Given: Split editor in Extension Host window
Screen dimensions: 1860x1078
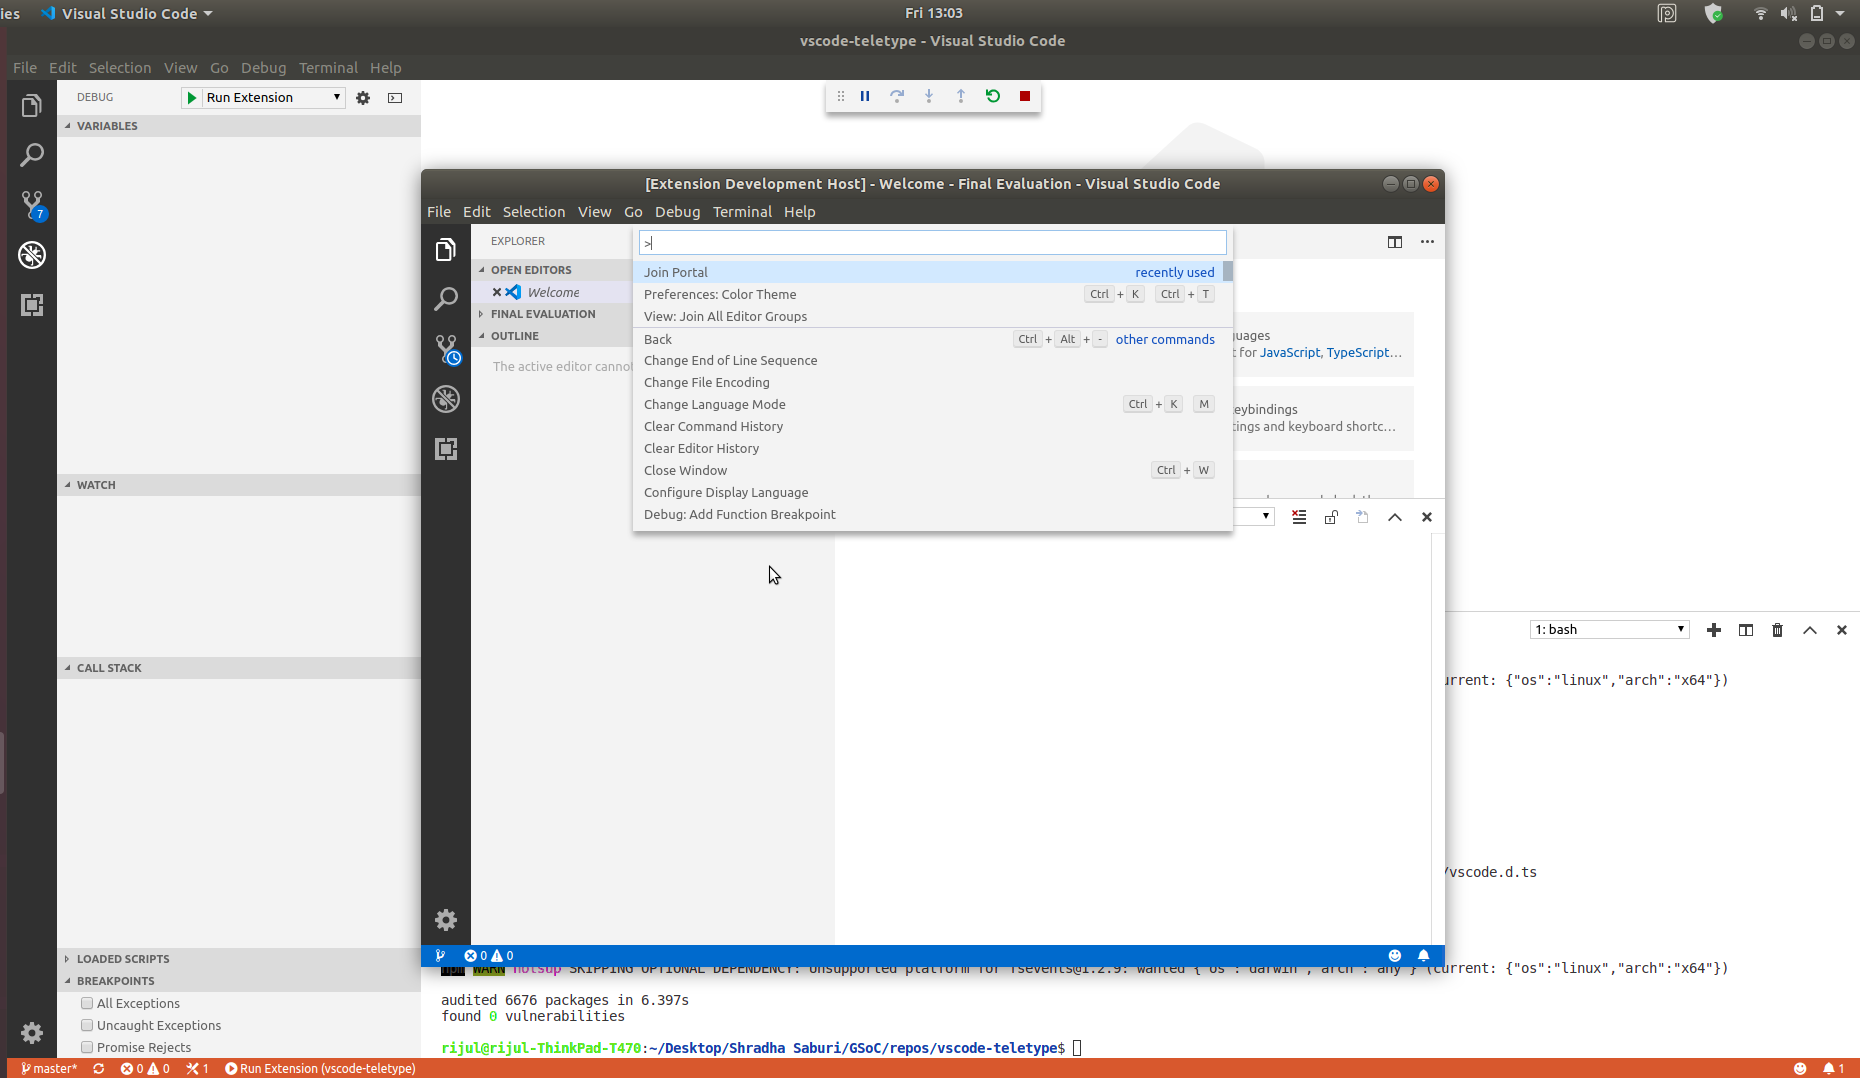Looking at the screenshot, I should [x=1395, y=241].
